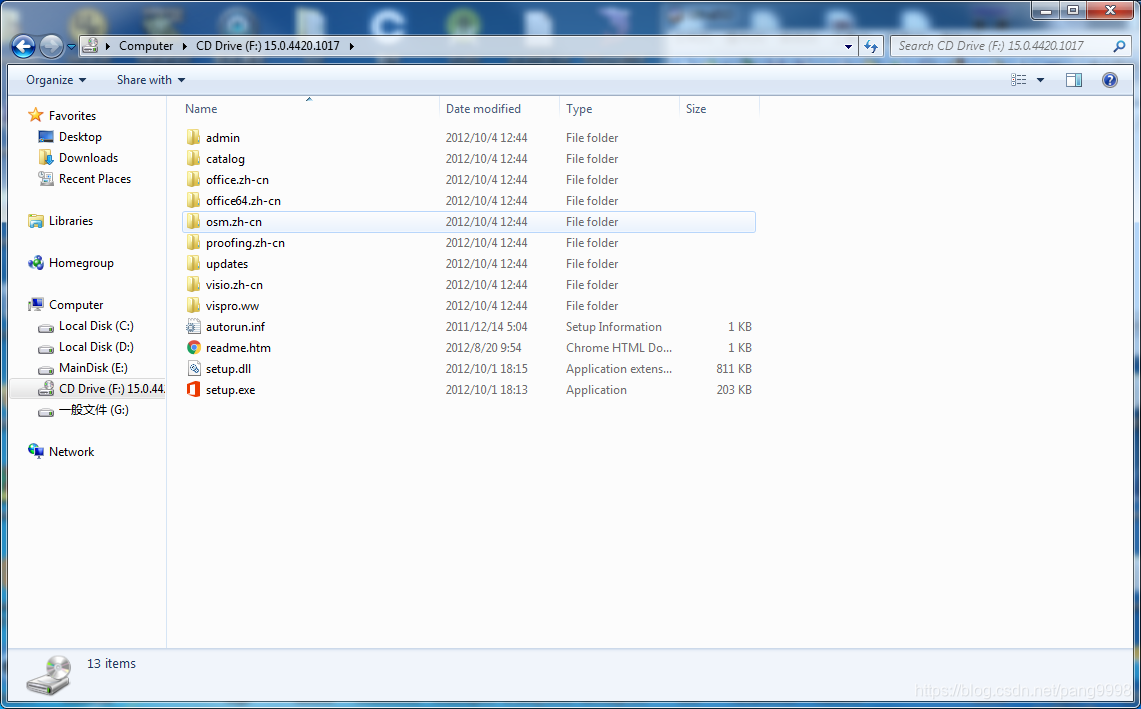Click the drive icon in address bar

click(90, 45)
